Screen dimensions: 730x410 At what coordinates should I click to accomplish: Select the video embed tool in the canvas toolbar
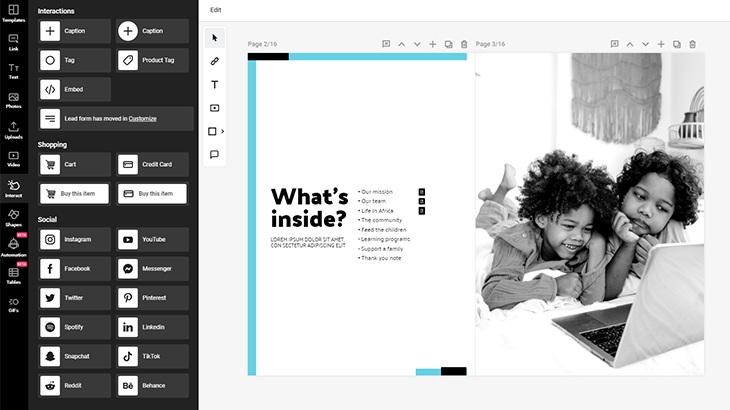click(x=214, y=108)
